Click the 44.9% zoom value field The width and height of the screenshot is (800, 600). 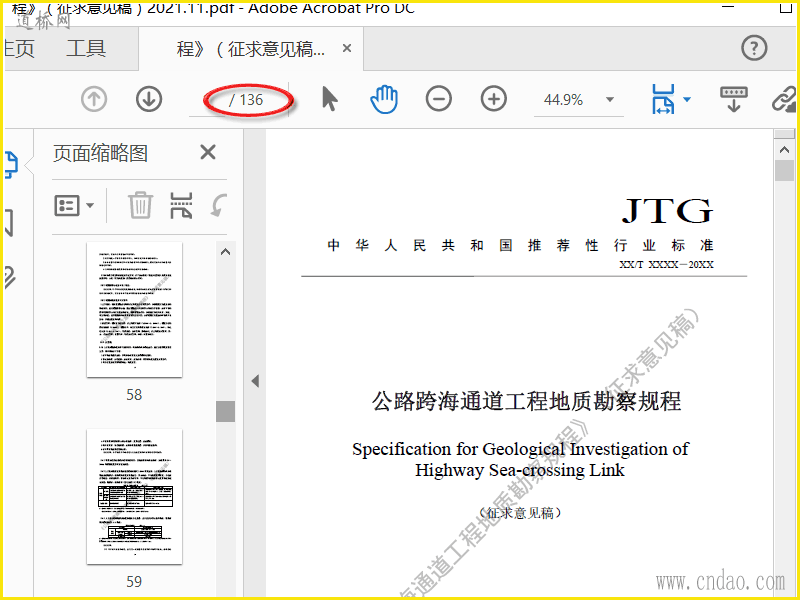point(563,99)
